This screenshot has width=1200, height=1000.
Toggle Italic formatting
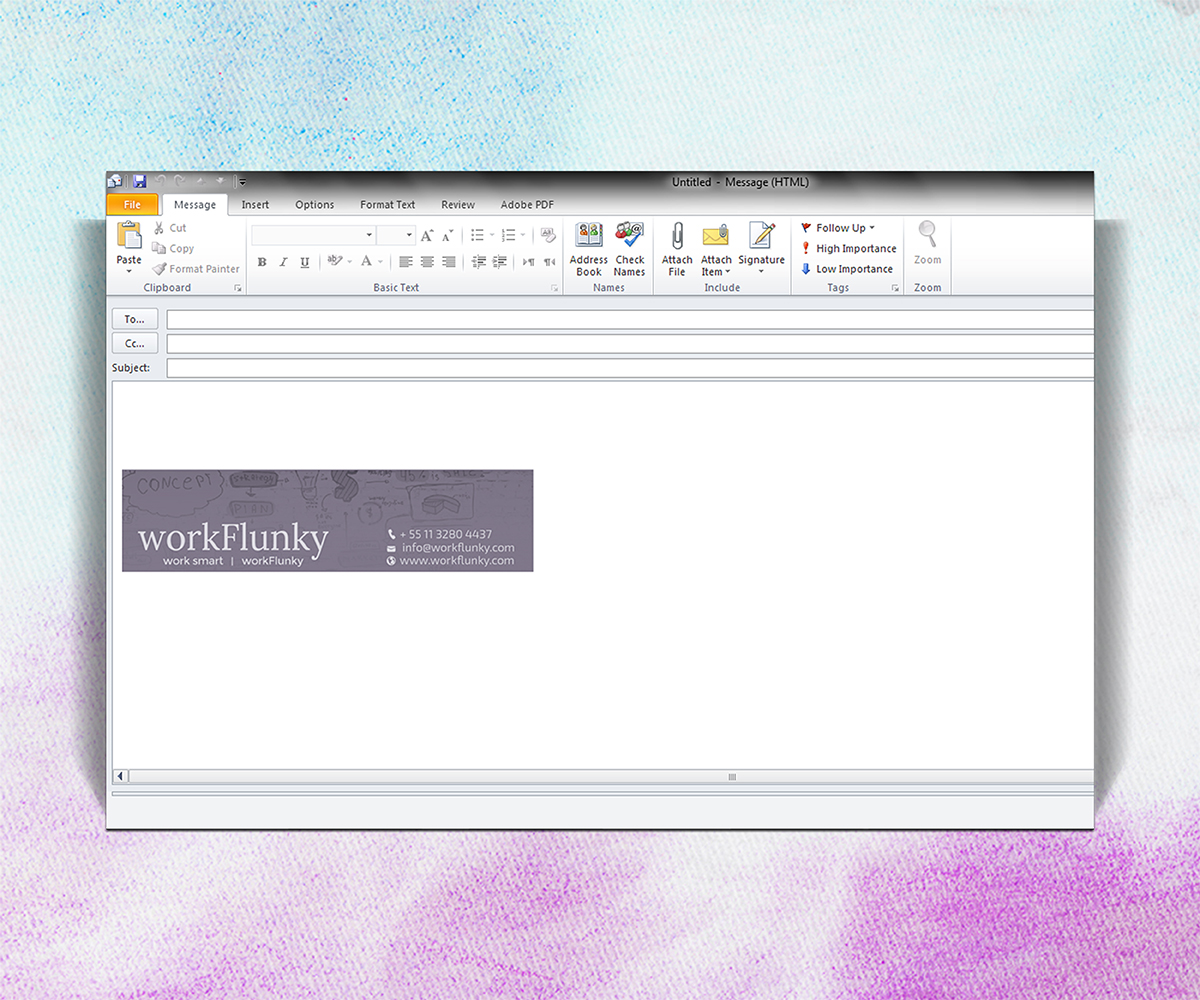[283, 262]
